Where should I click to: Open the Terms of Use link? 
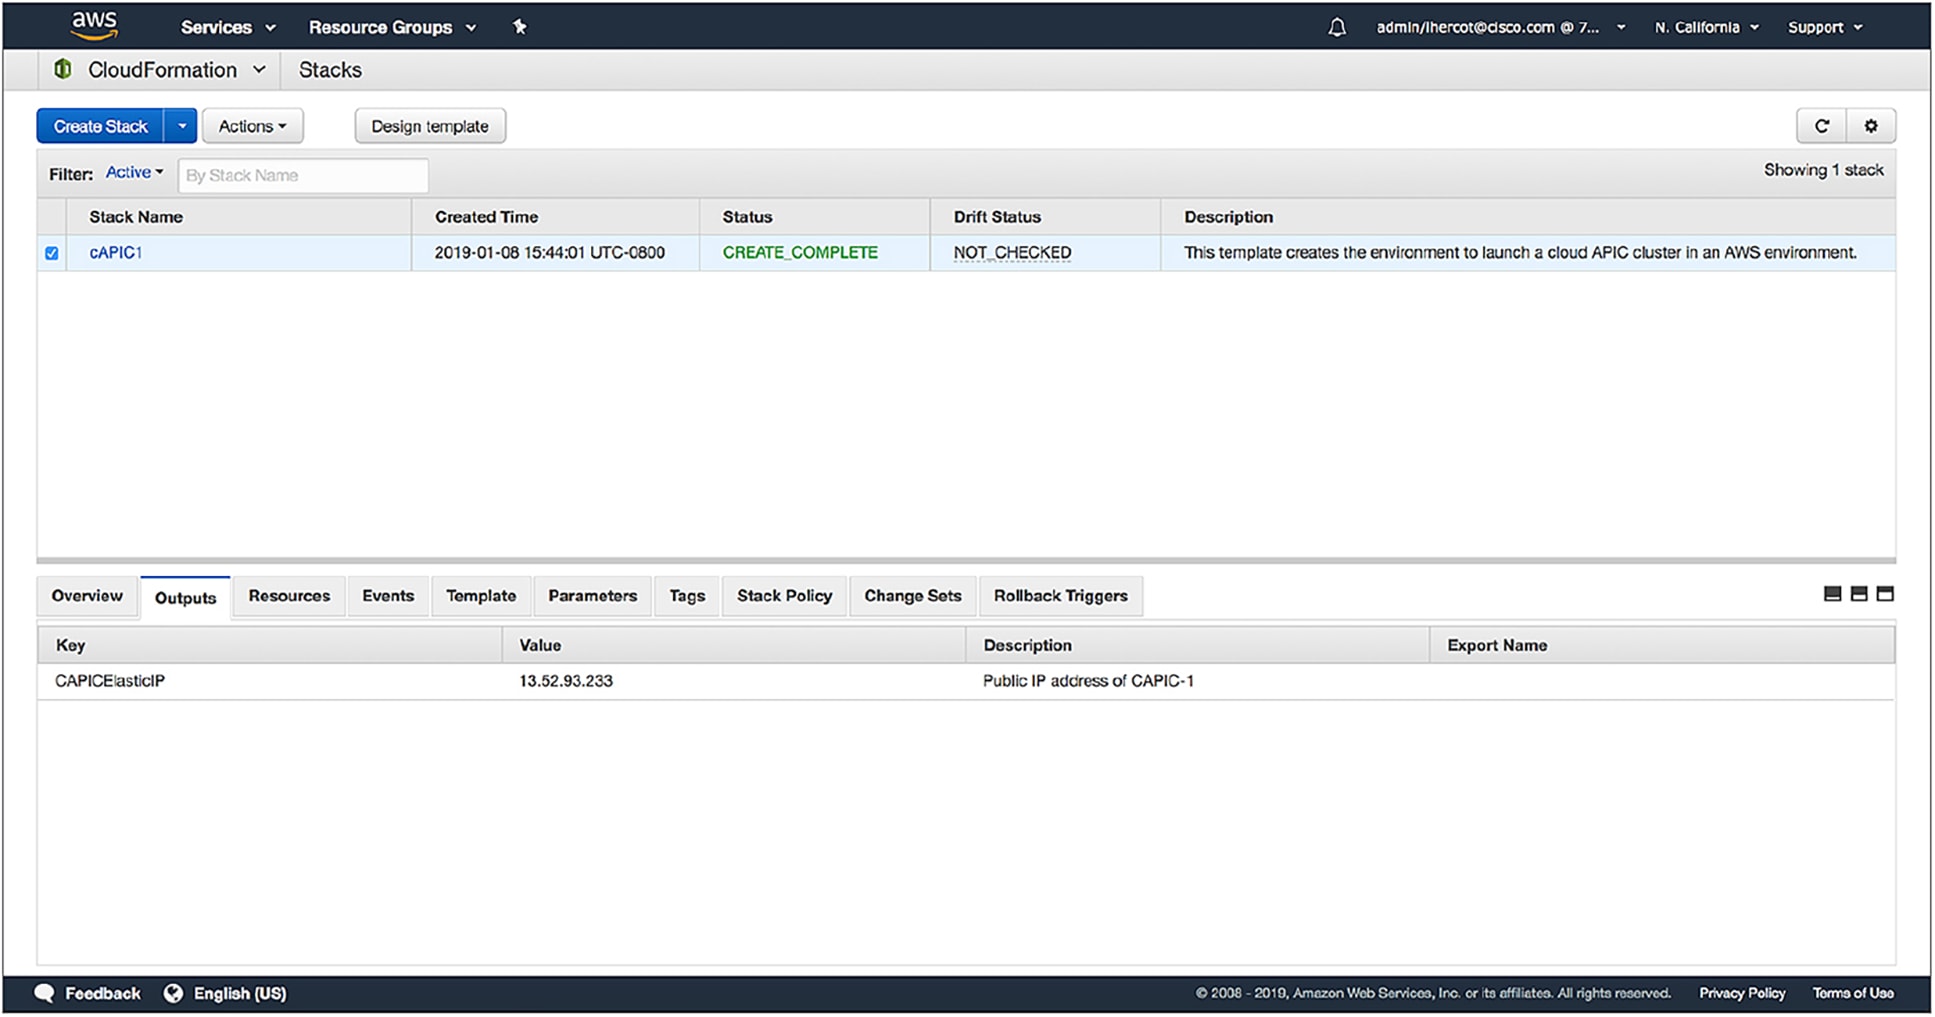pyautogui.click(x=1853, y=993)
